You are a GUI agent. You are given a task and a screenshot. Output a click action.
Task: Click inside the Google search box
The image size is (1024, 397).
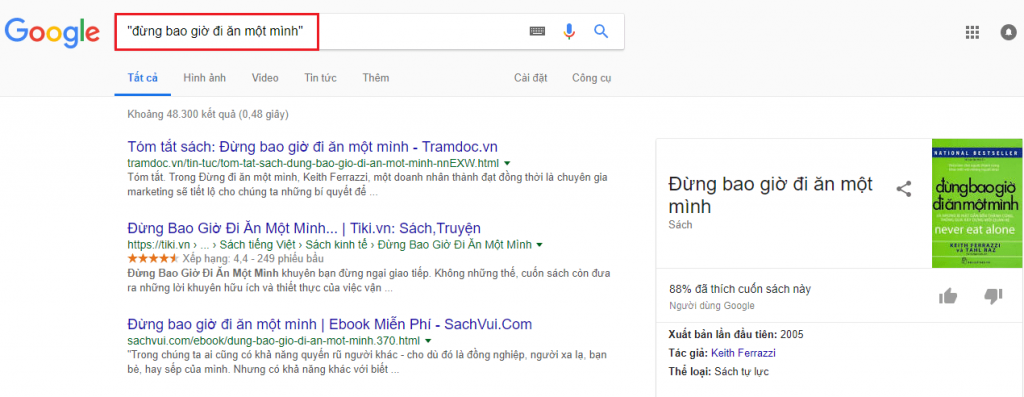[x=369, y=31]
